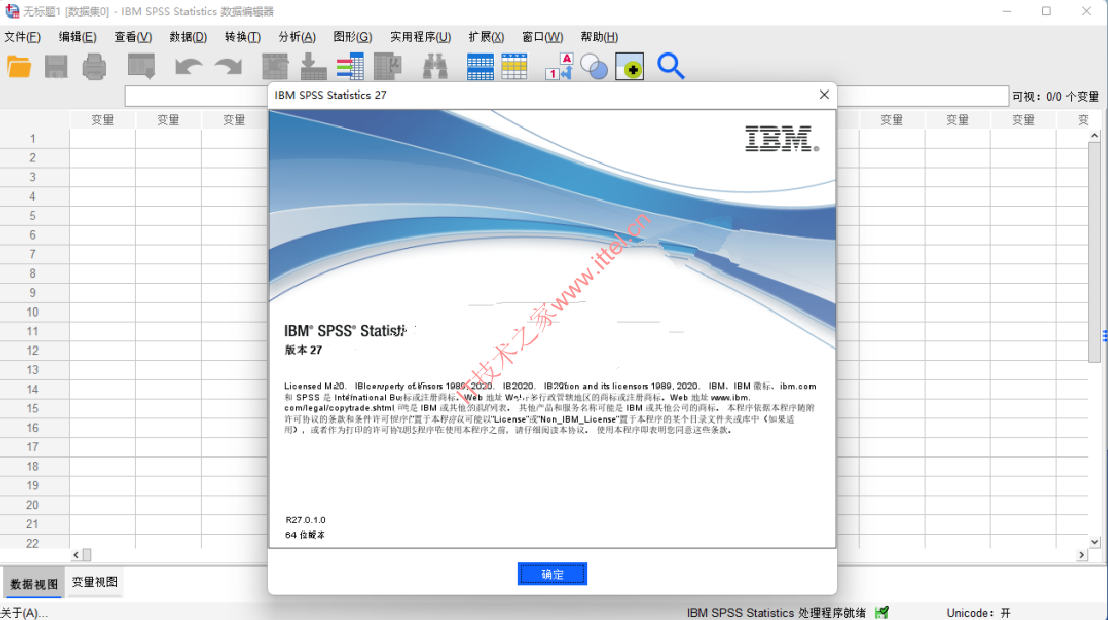
Task: Click the Redo arrow icon
Action: point(228,66)
